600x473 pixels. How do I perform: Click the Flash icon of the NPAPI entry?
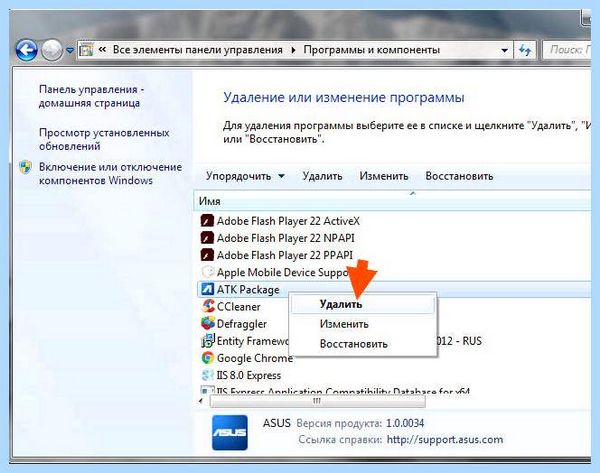207,238
